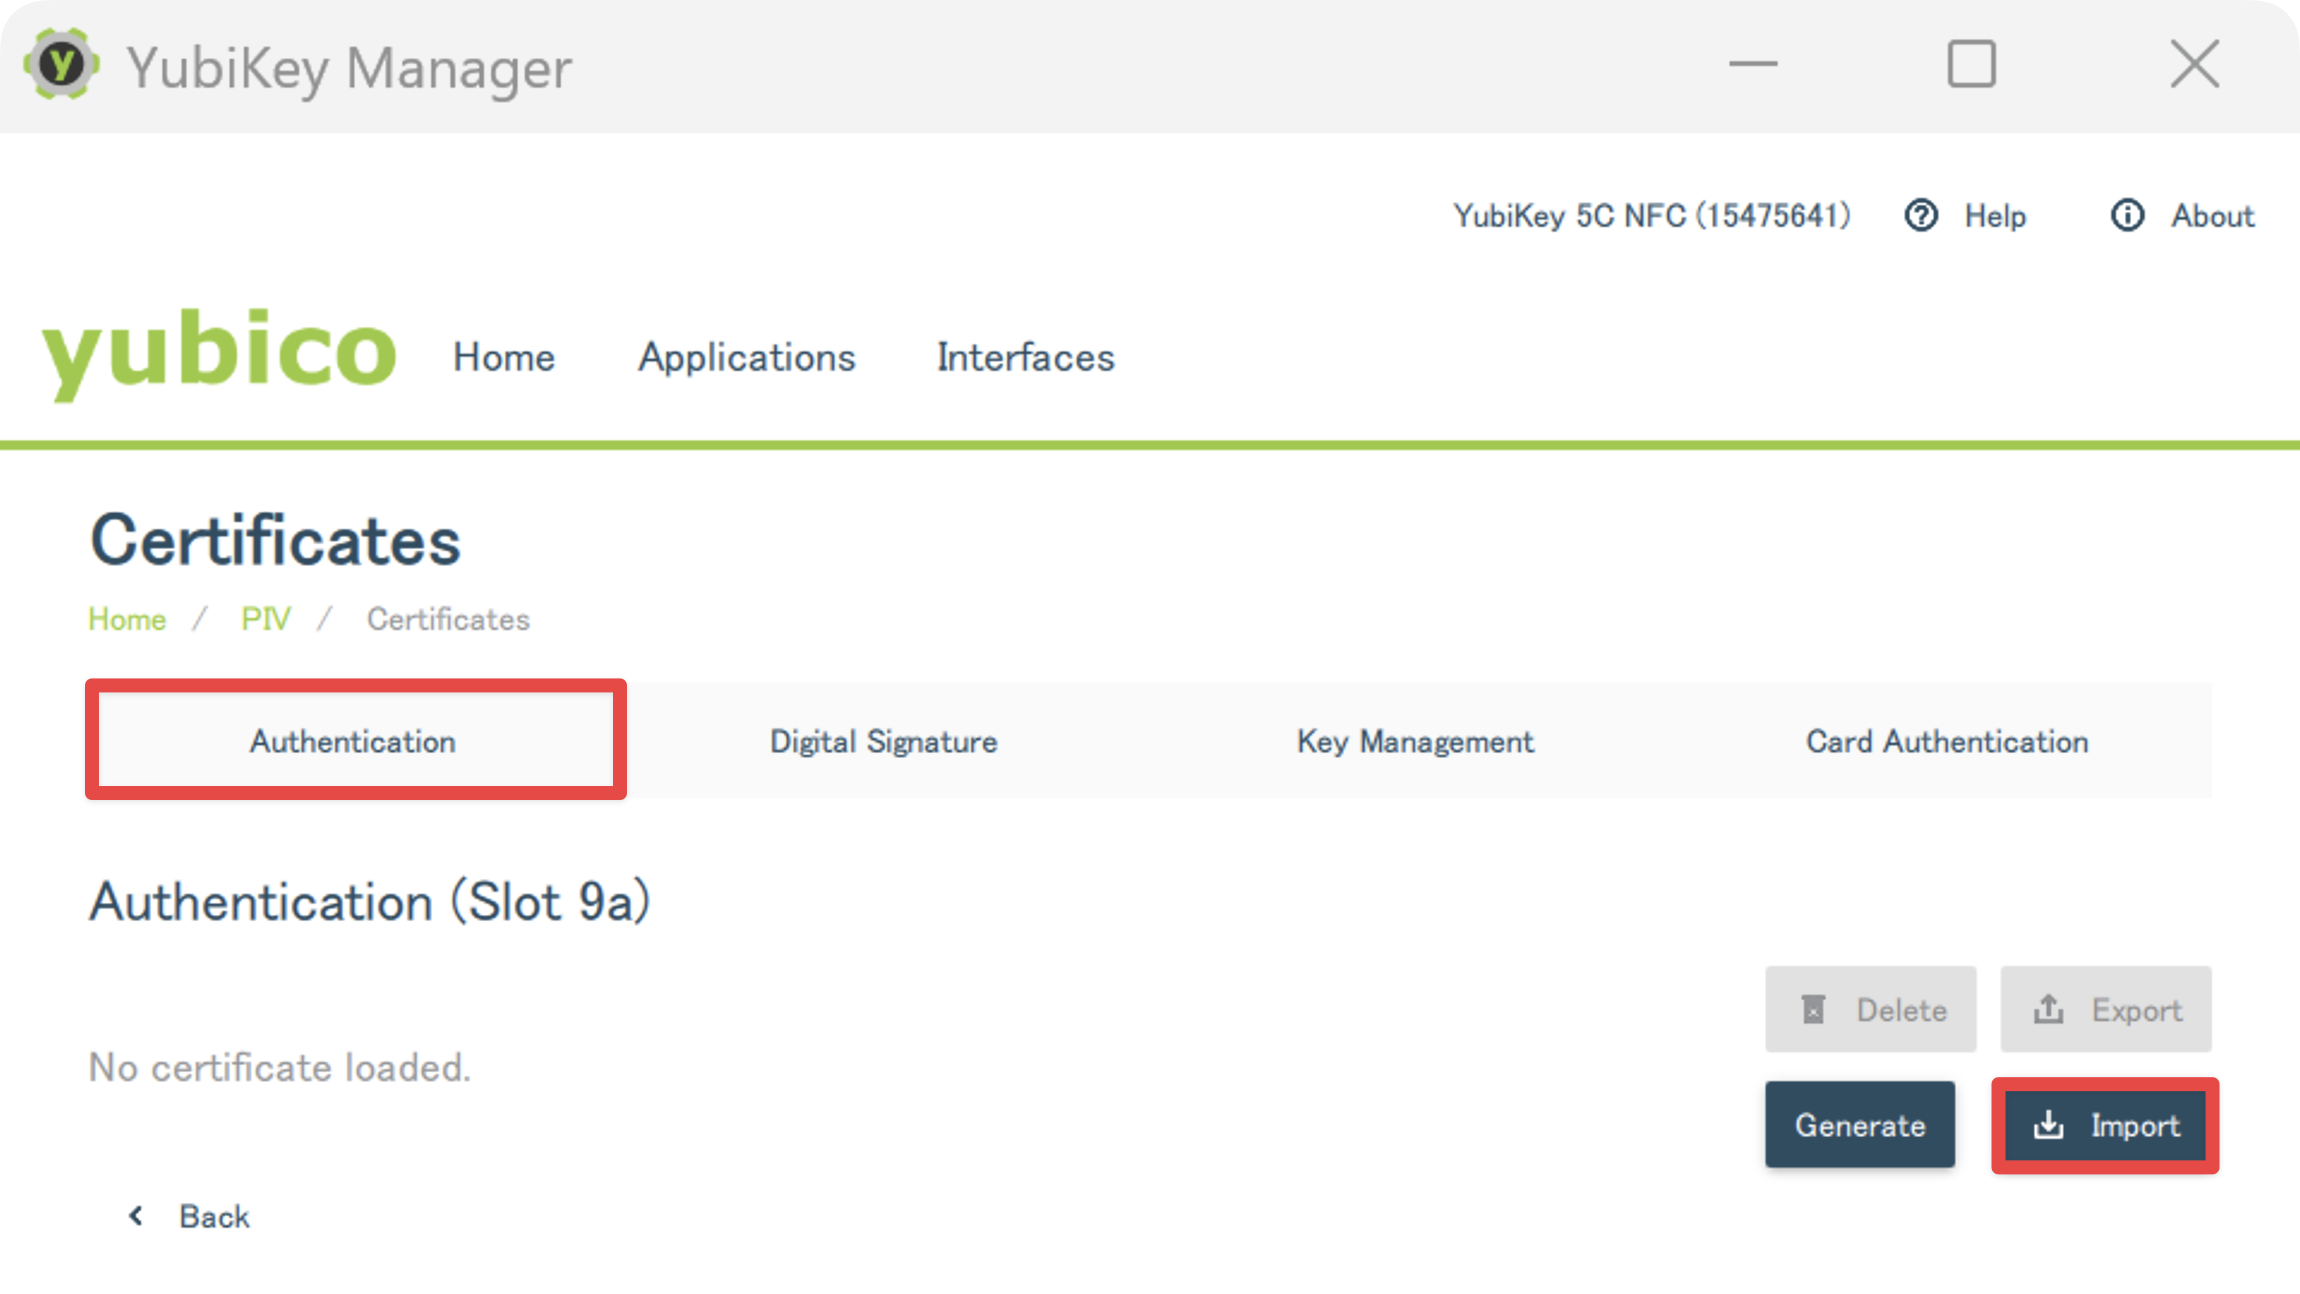Open the Help link

[x=1995, y=215]
